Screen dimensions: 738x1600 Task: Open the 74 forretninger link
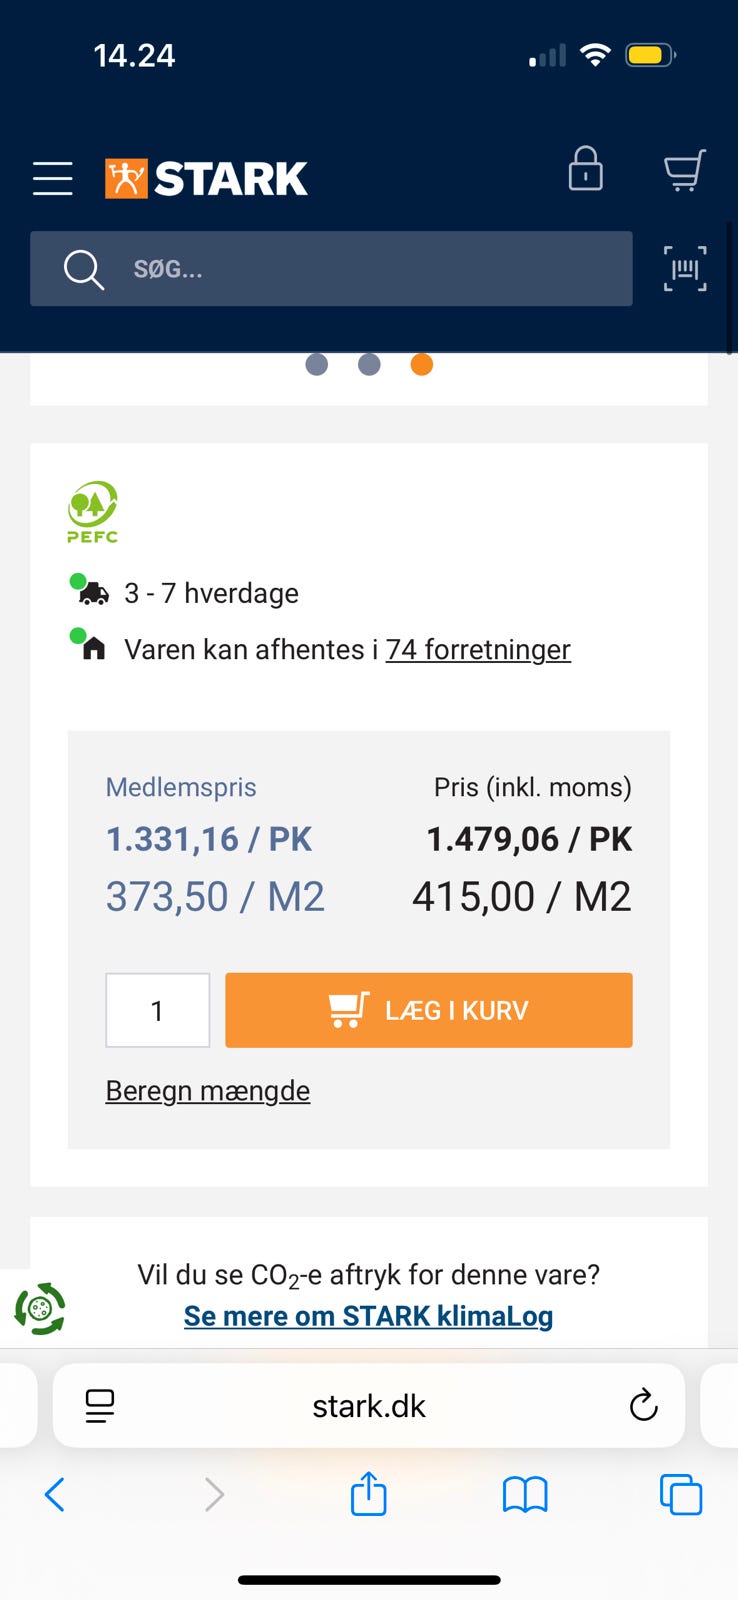478,650
